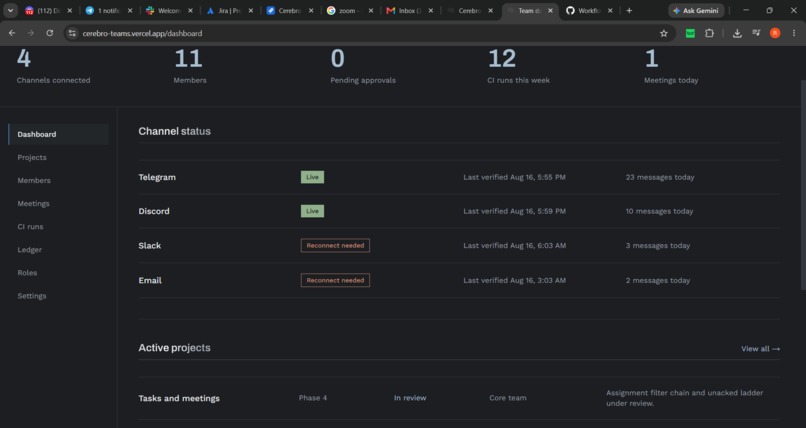Click the page vertical scrollbar
Screen dimensions: 806x428
pyautogui.click(x=803, y=185)
